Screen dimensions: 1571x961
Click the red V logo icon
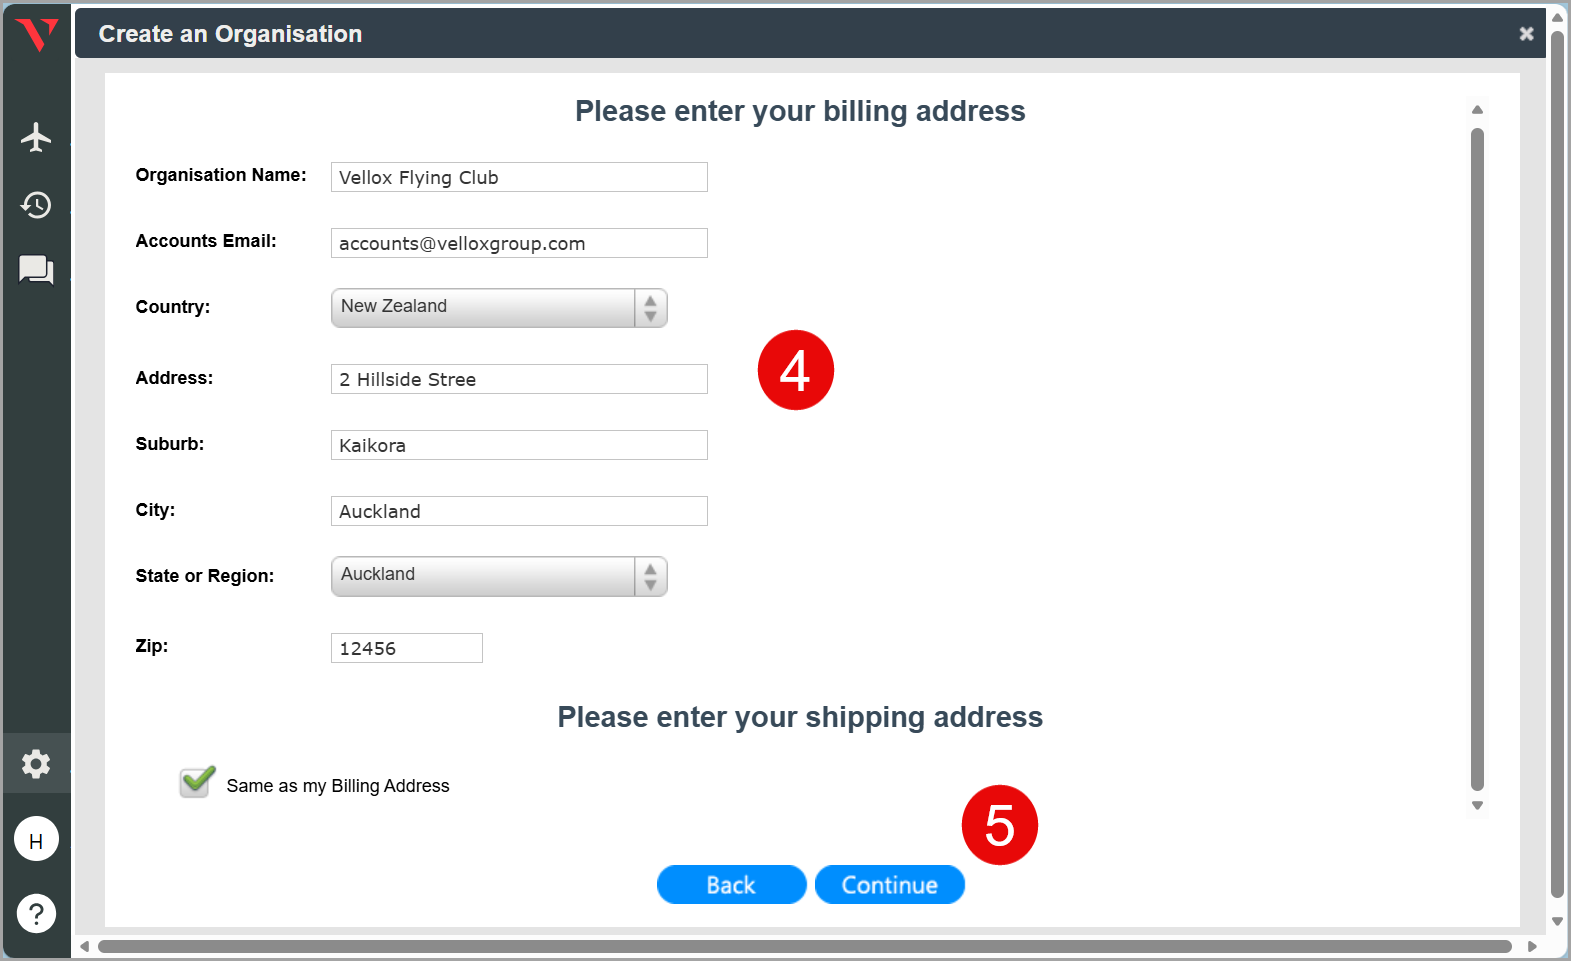coord(37,35)
